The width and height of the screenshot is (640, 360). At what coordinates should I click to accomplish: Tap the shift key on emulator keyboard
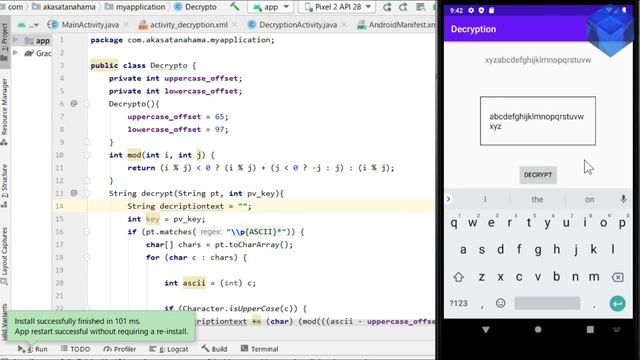click(x=458, y=277)
